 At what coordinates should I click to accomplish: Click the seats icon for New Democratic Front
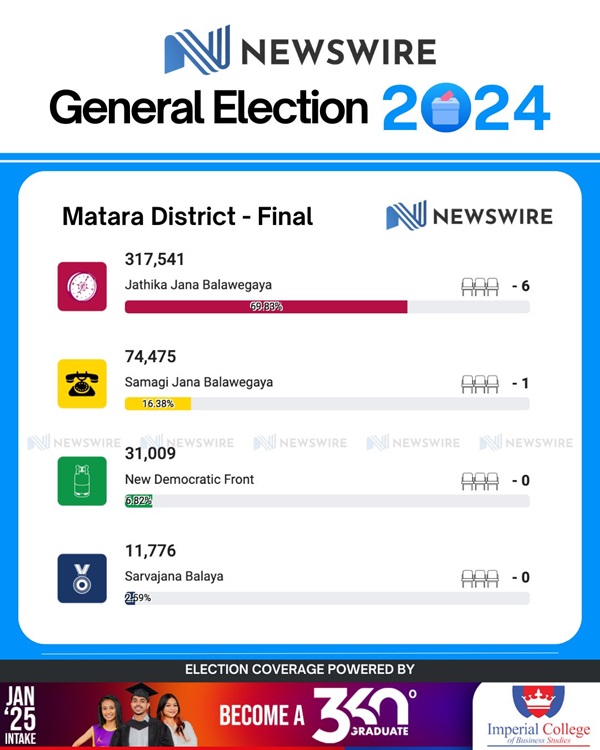[480, 481]
